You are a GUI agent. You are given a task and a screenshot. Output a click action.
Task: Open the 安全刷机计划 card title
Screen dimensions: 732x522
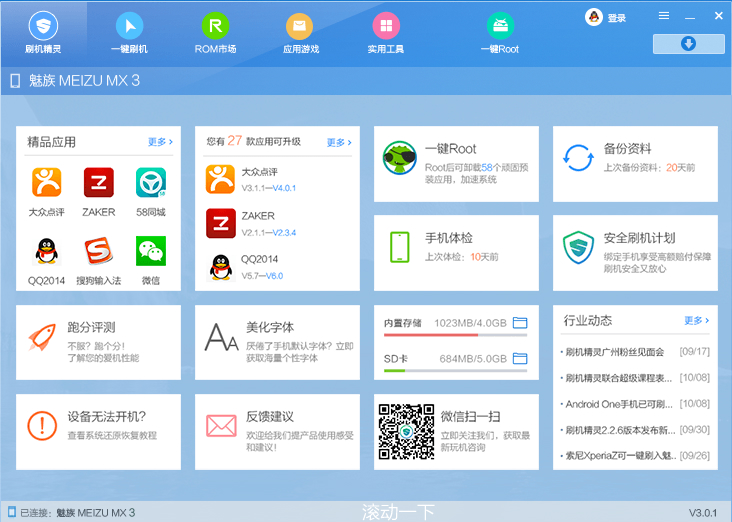coord(640,238)
